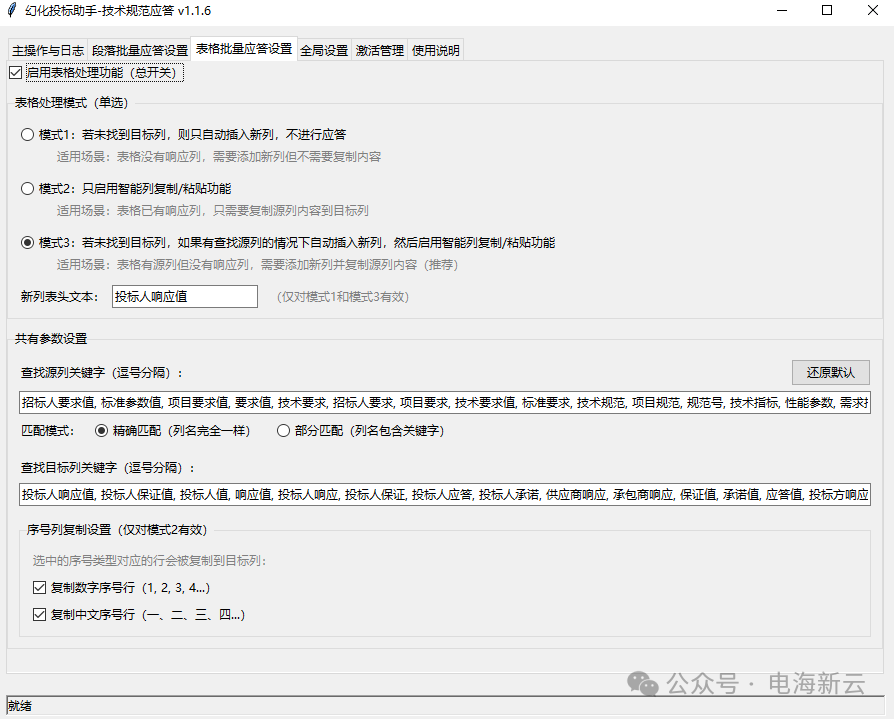Switch to the 主操作与日志 tab
894x719 pixels.
click(47, 49)
